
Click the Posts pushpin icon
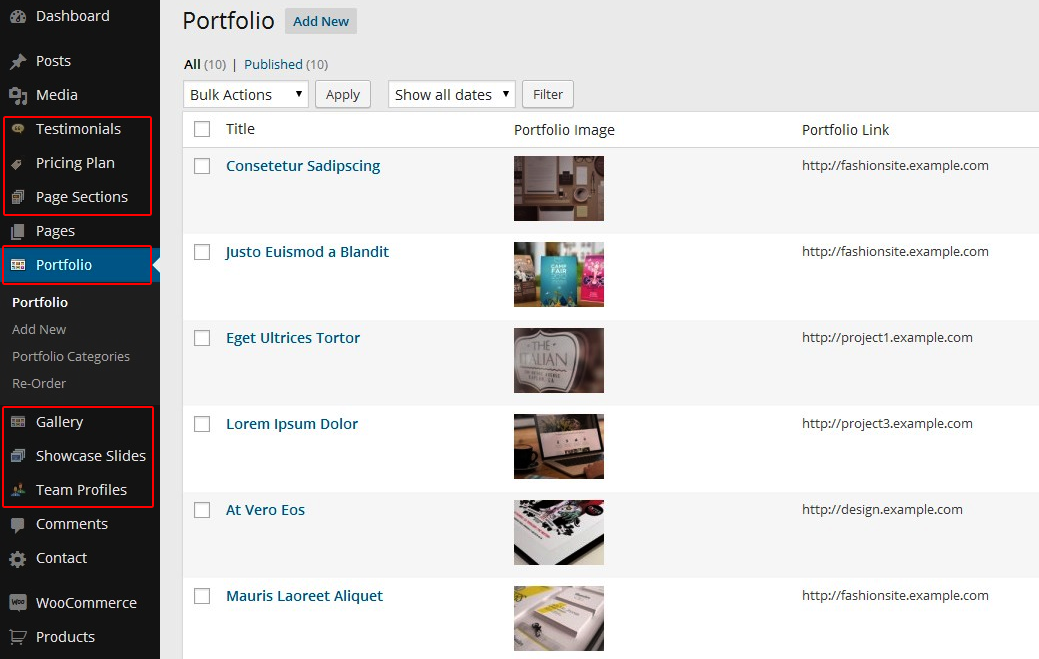click(18, 62)
